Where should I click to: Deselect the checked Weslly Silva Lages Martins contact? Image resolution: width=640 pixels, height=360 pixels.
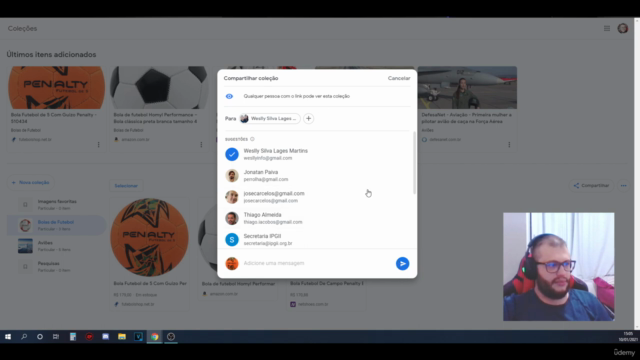point(232,154)
